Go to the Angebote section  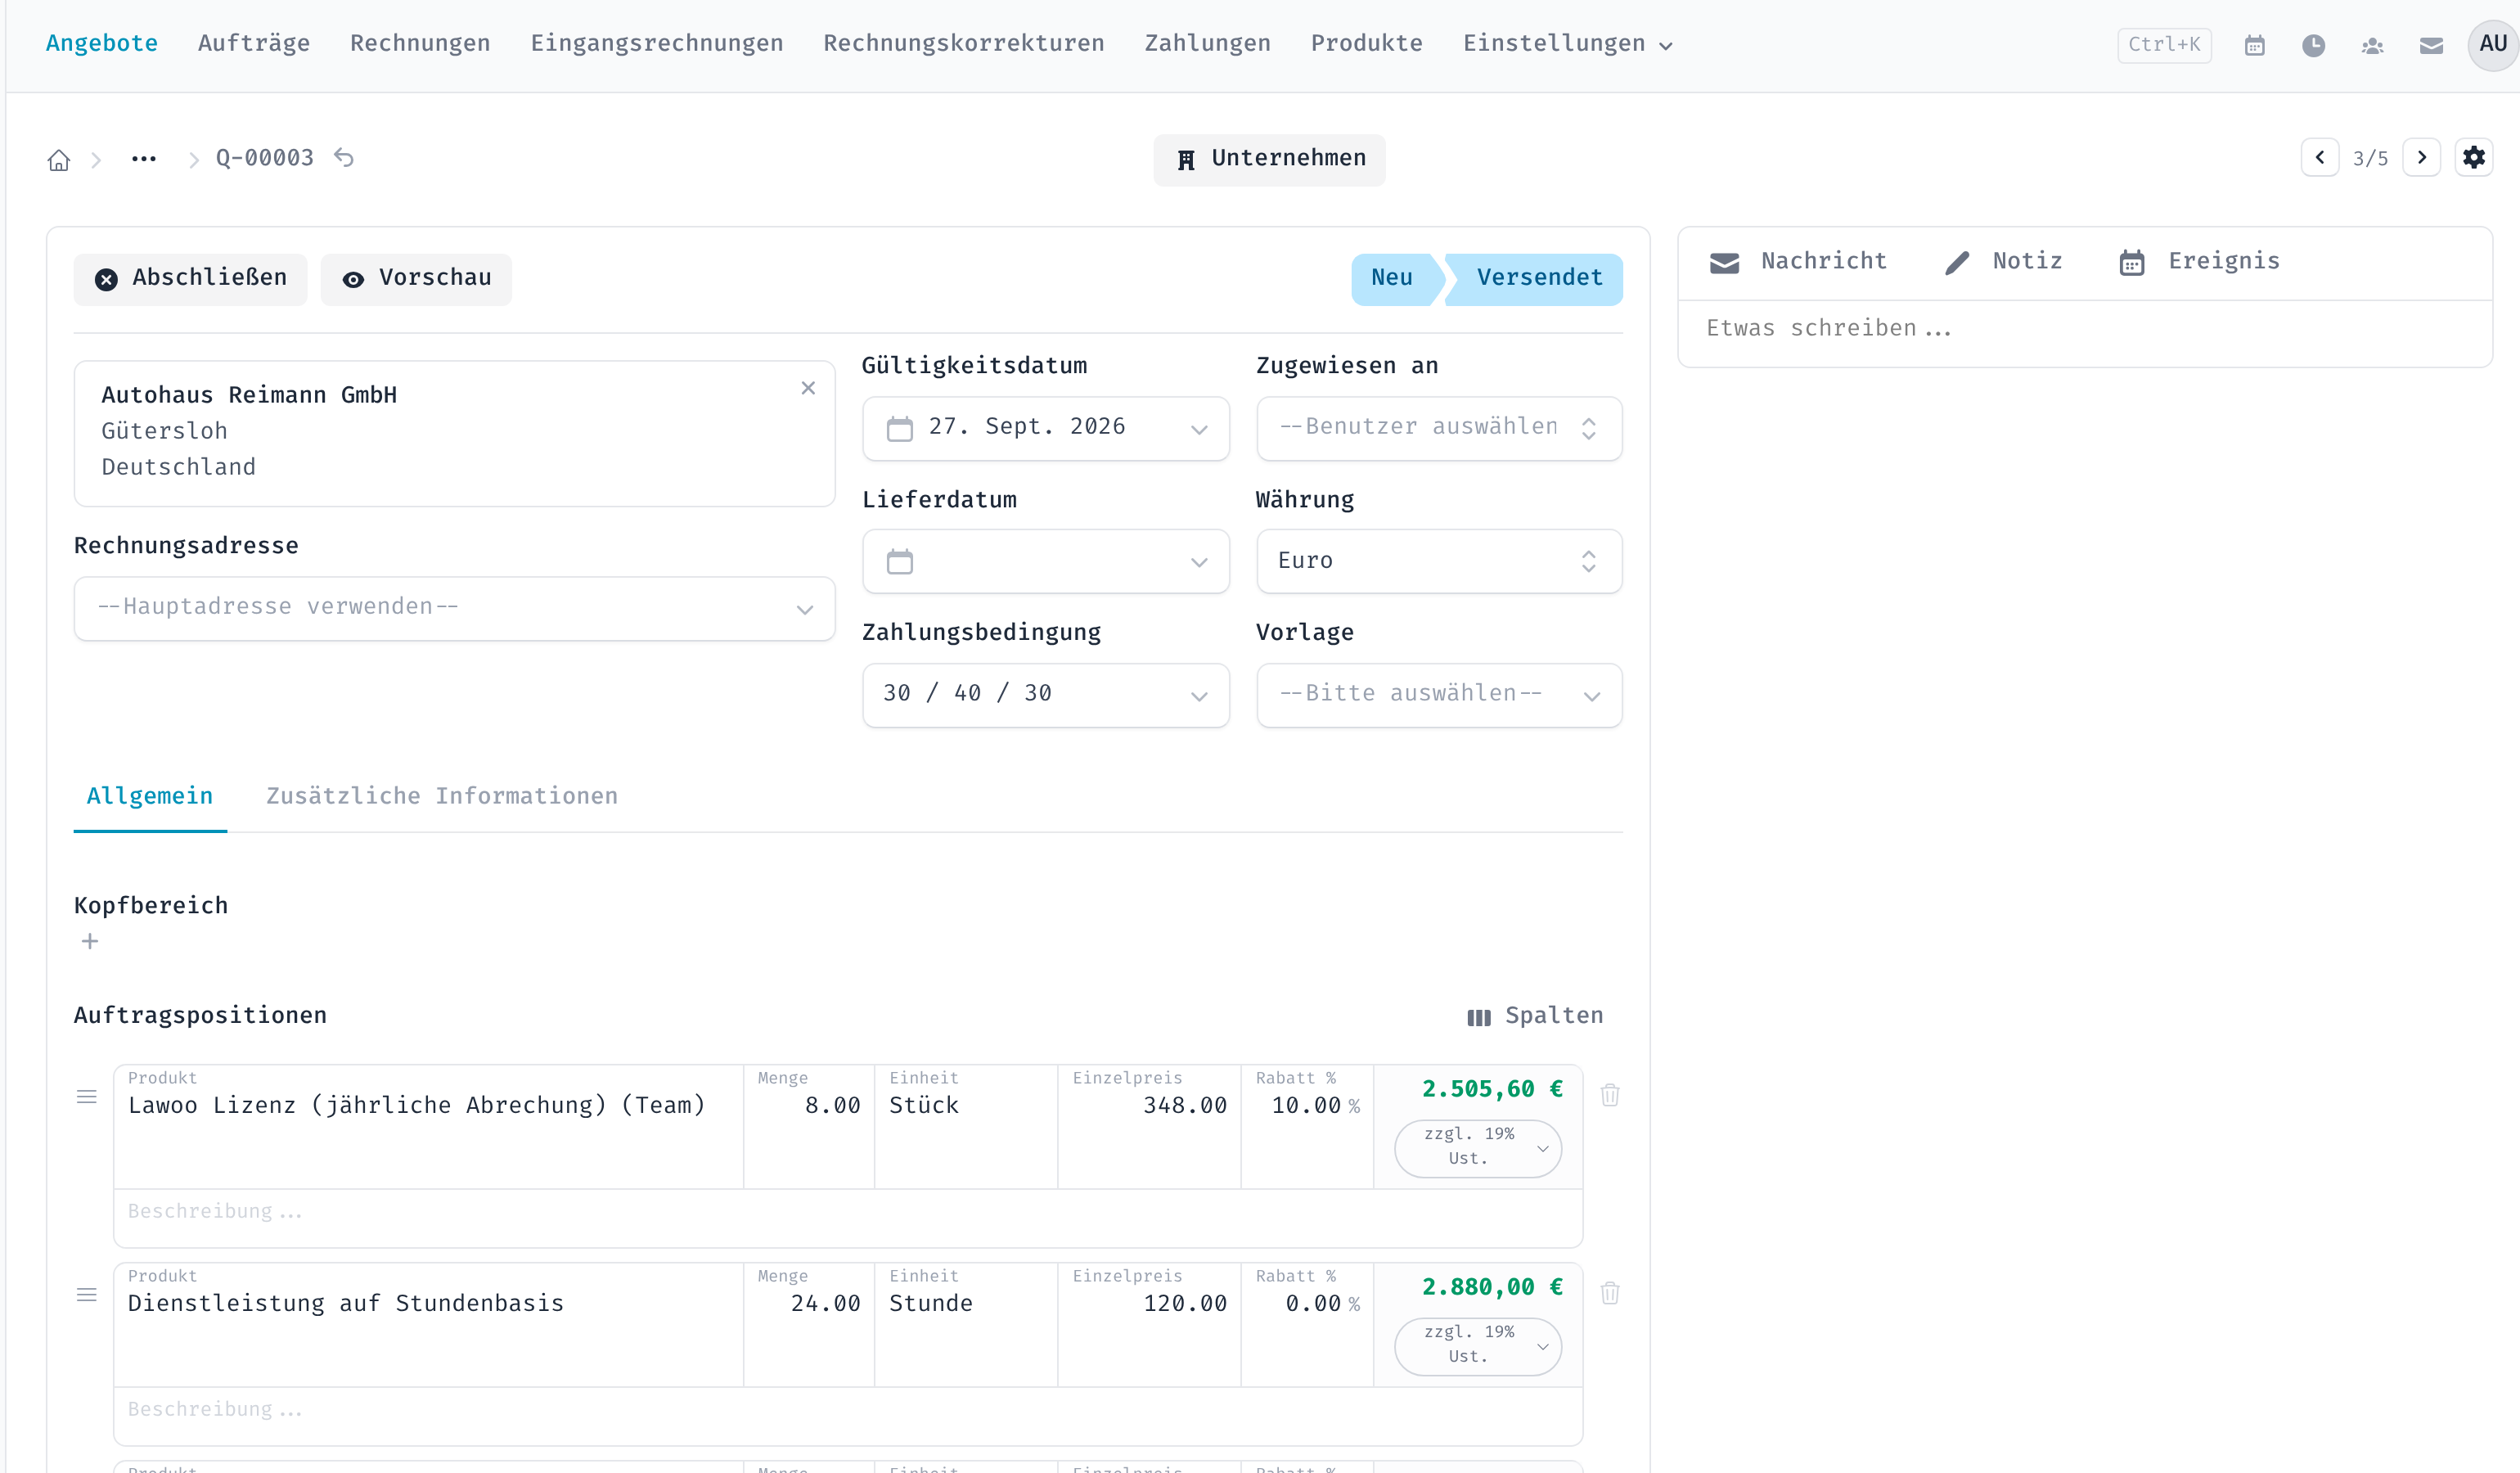[x=102, y=44]
